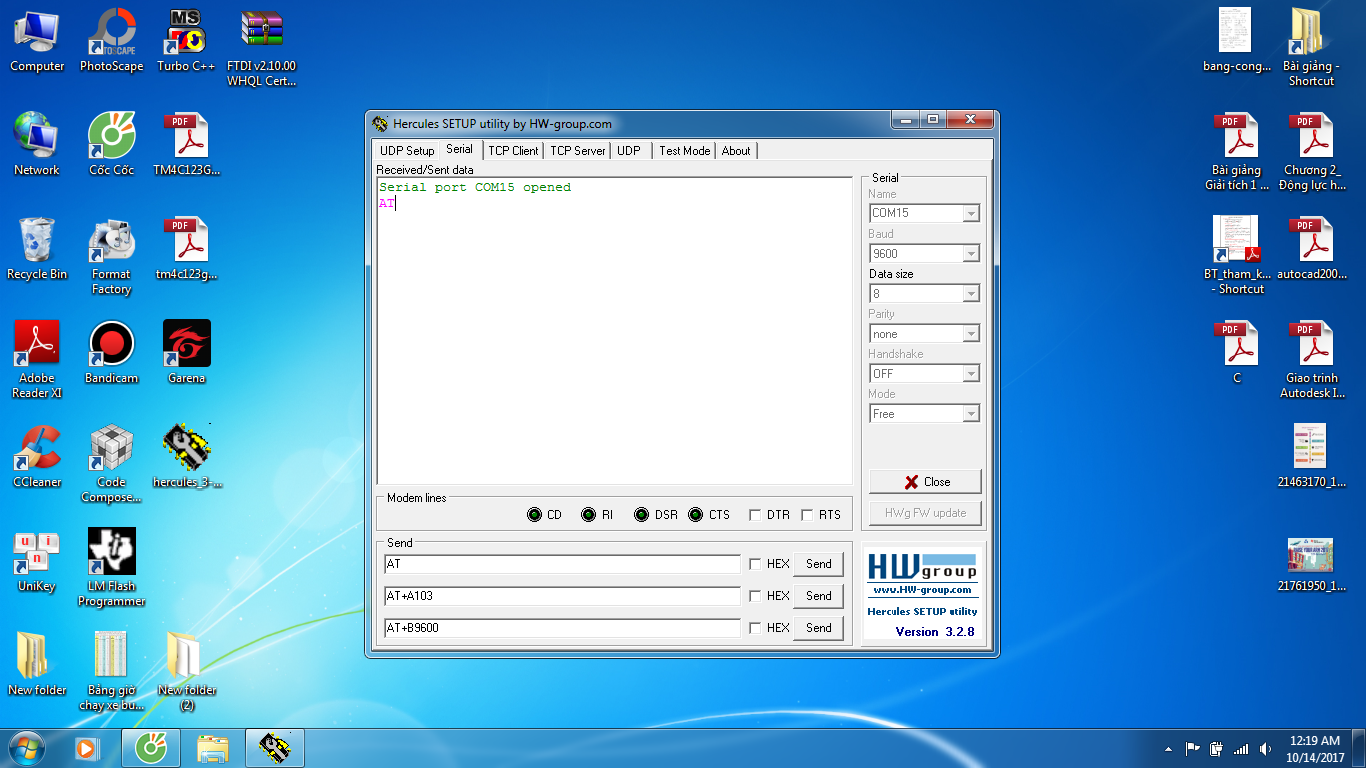Select the Cốc Cốc browser desktop shortcut
The image size is (1366, 768).
coord(112,145)
